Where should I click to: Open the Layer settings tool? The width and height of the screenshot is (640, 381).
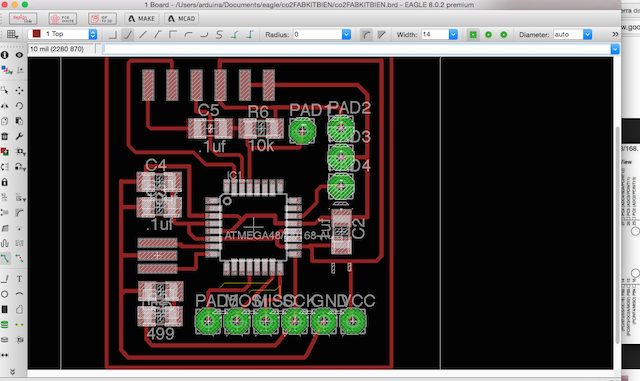6,70
